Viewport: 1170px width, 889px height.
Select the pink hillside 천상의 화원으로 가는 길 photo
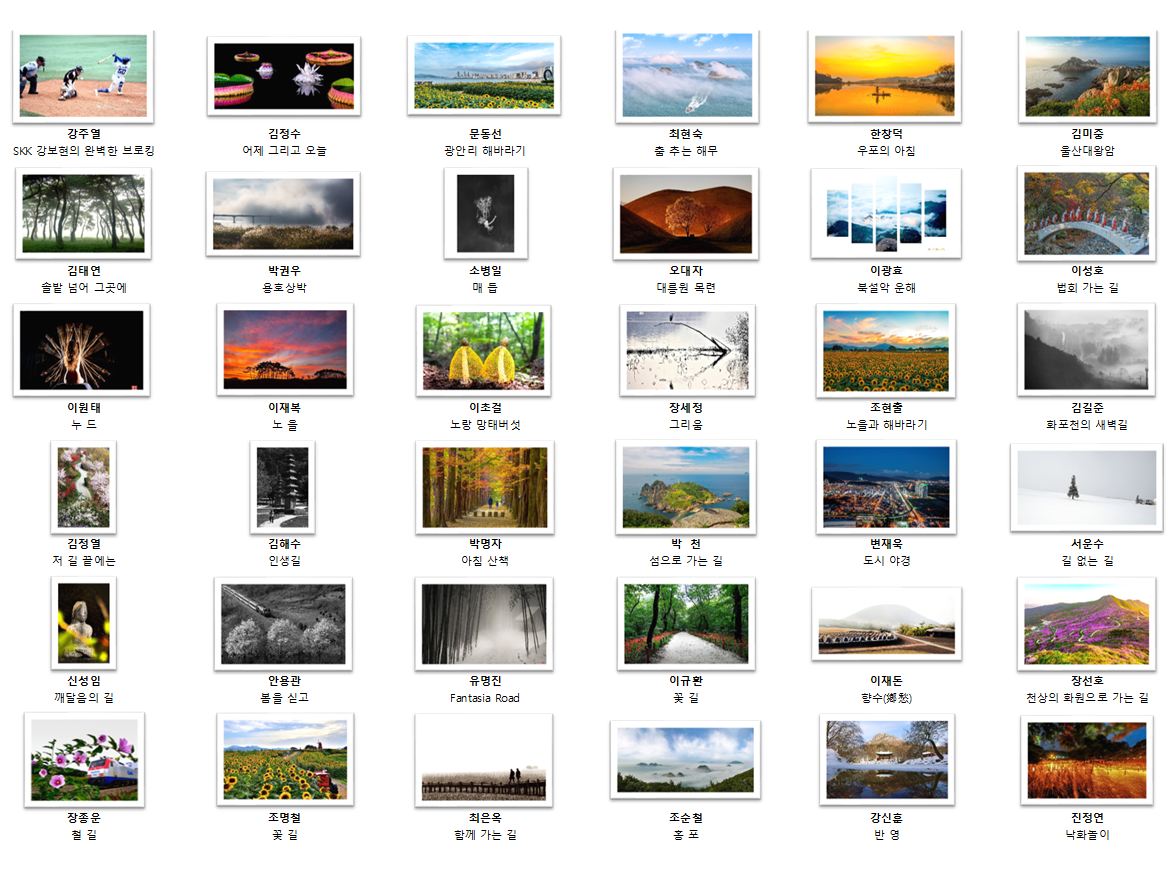point(1086,624)
